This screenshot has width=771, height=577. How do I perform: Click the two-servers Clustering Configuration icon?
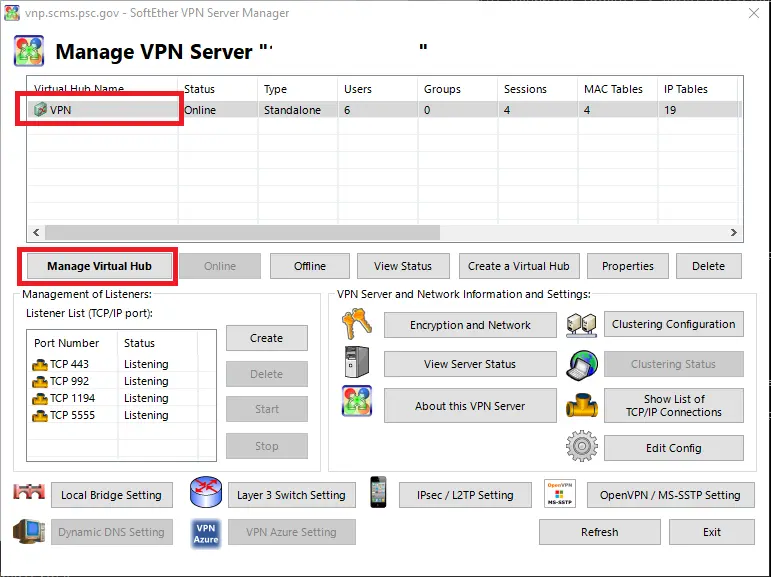click(581, 325)
